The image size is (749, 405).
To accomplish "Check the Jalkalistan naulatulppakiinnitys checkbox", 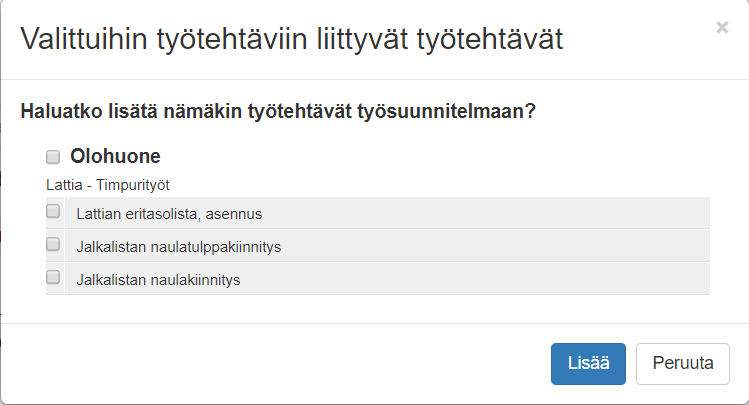I will pos(53,244).
